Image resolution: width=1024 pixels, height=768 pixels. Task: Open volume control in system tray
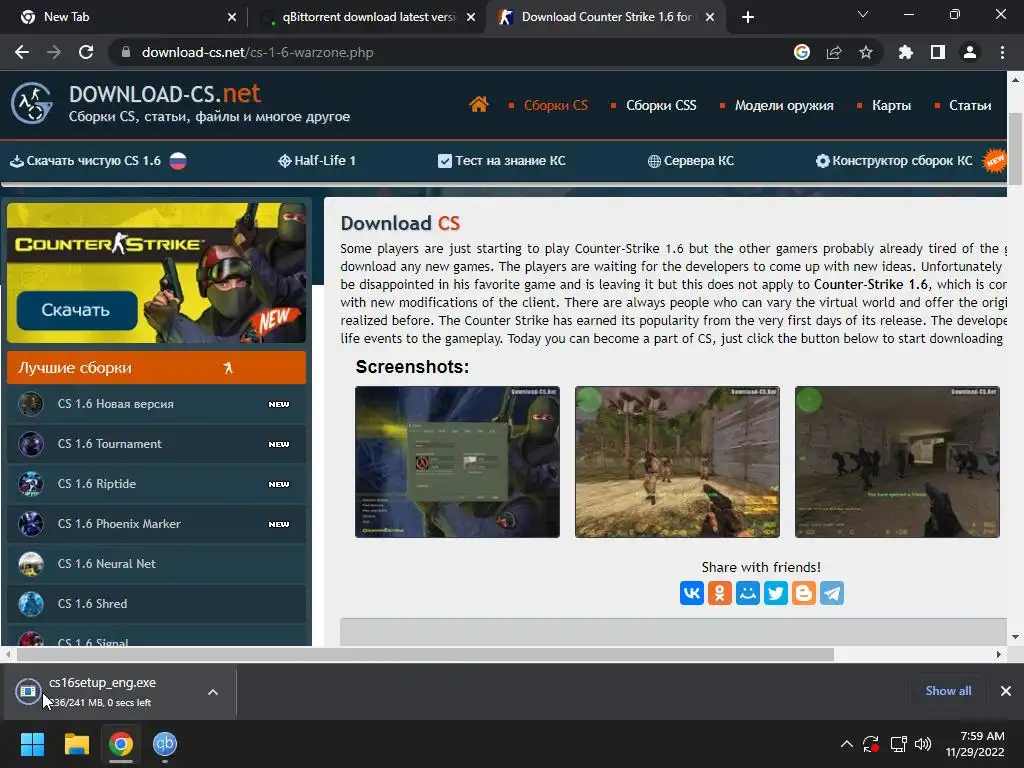(x=923, y=744)
